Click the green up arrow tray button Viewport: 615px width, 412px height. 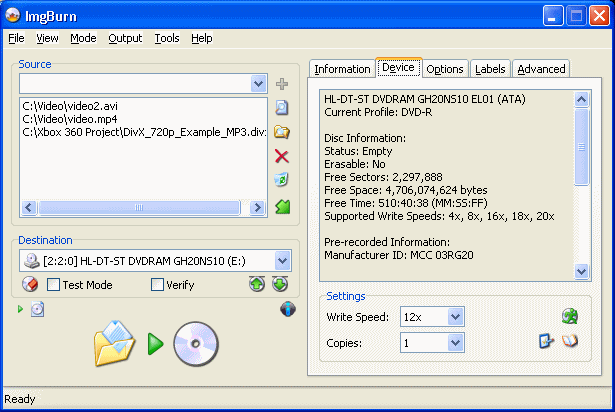257,284
